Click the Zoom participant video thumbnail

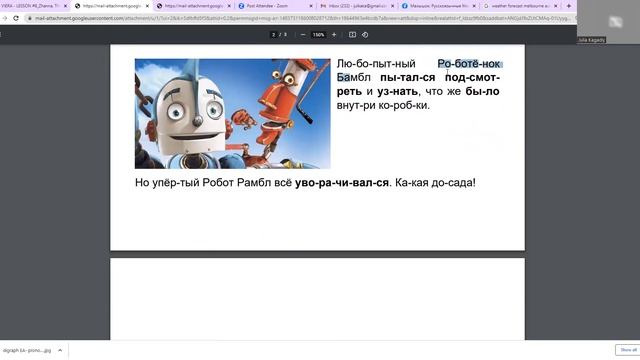tap(608, 22)
